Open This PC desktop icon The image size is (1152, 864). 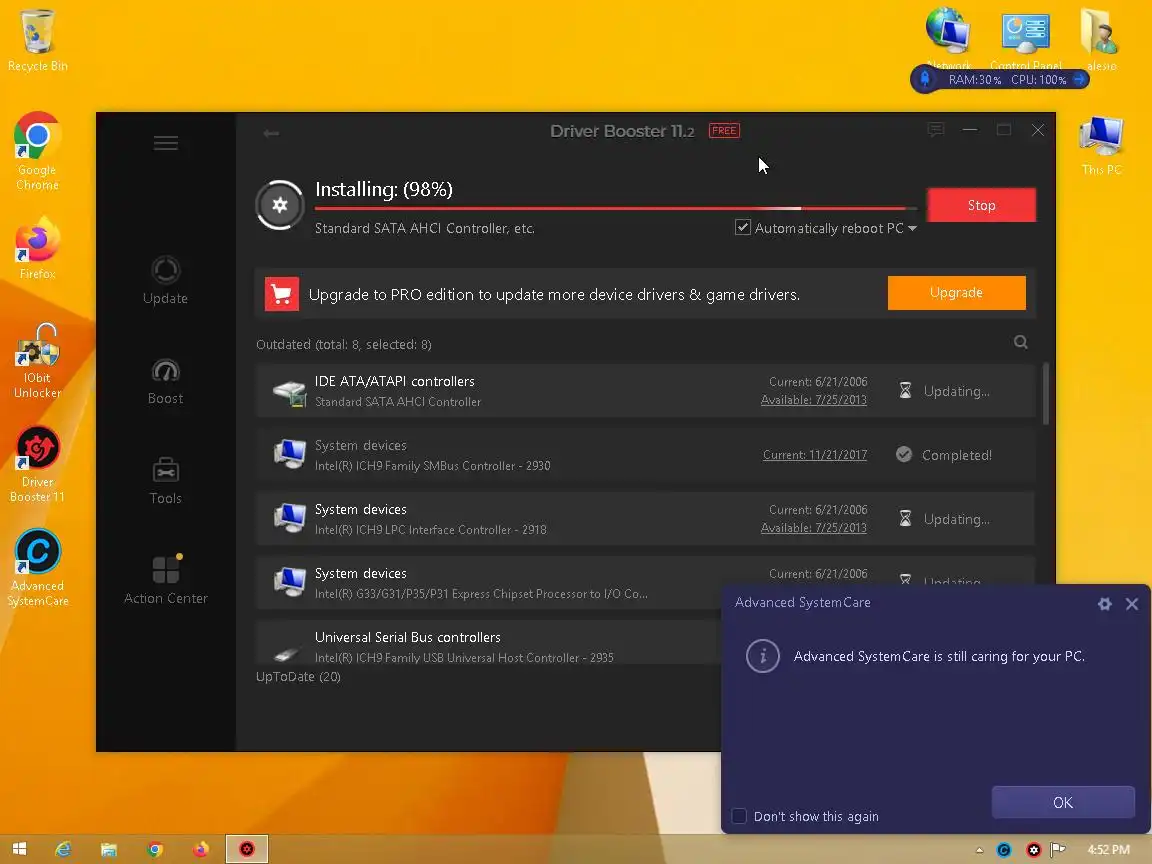(1101, 145)
